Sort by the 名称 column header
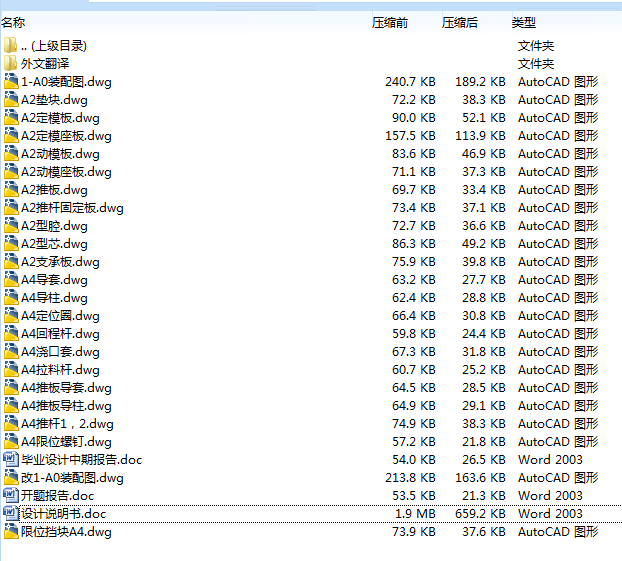The width and height of the screenshot is (622, 561). [13, 23]
